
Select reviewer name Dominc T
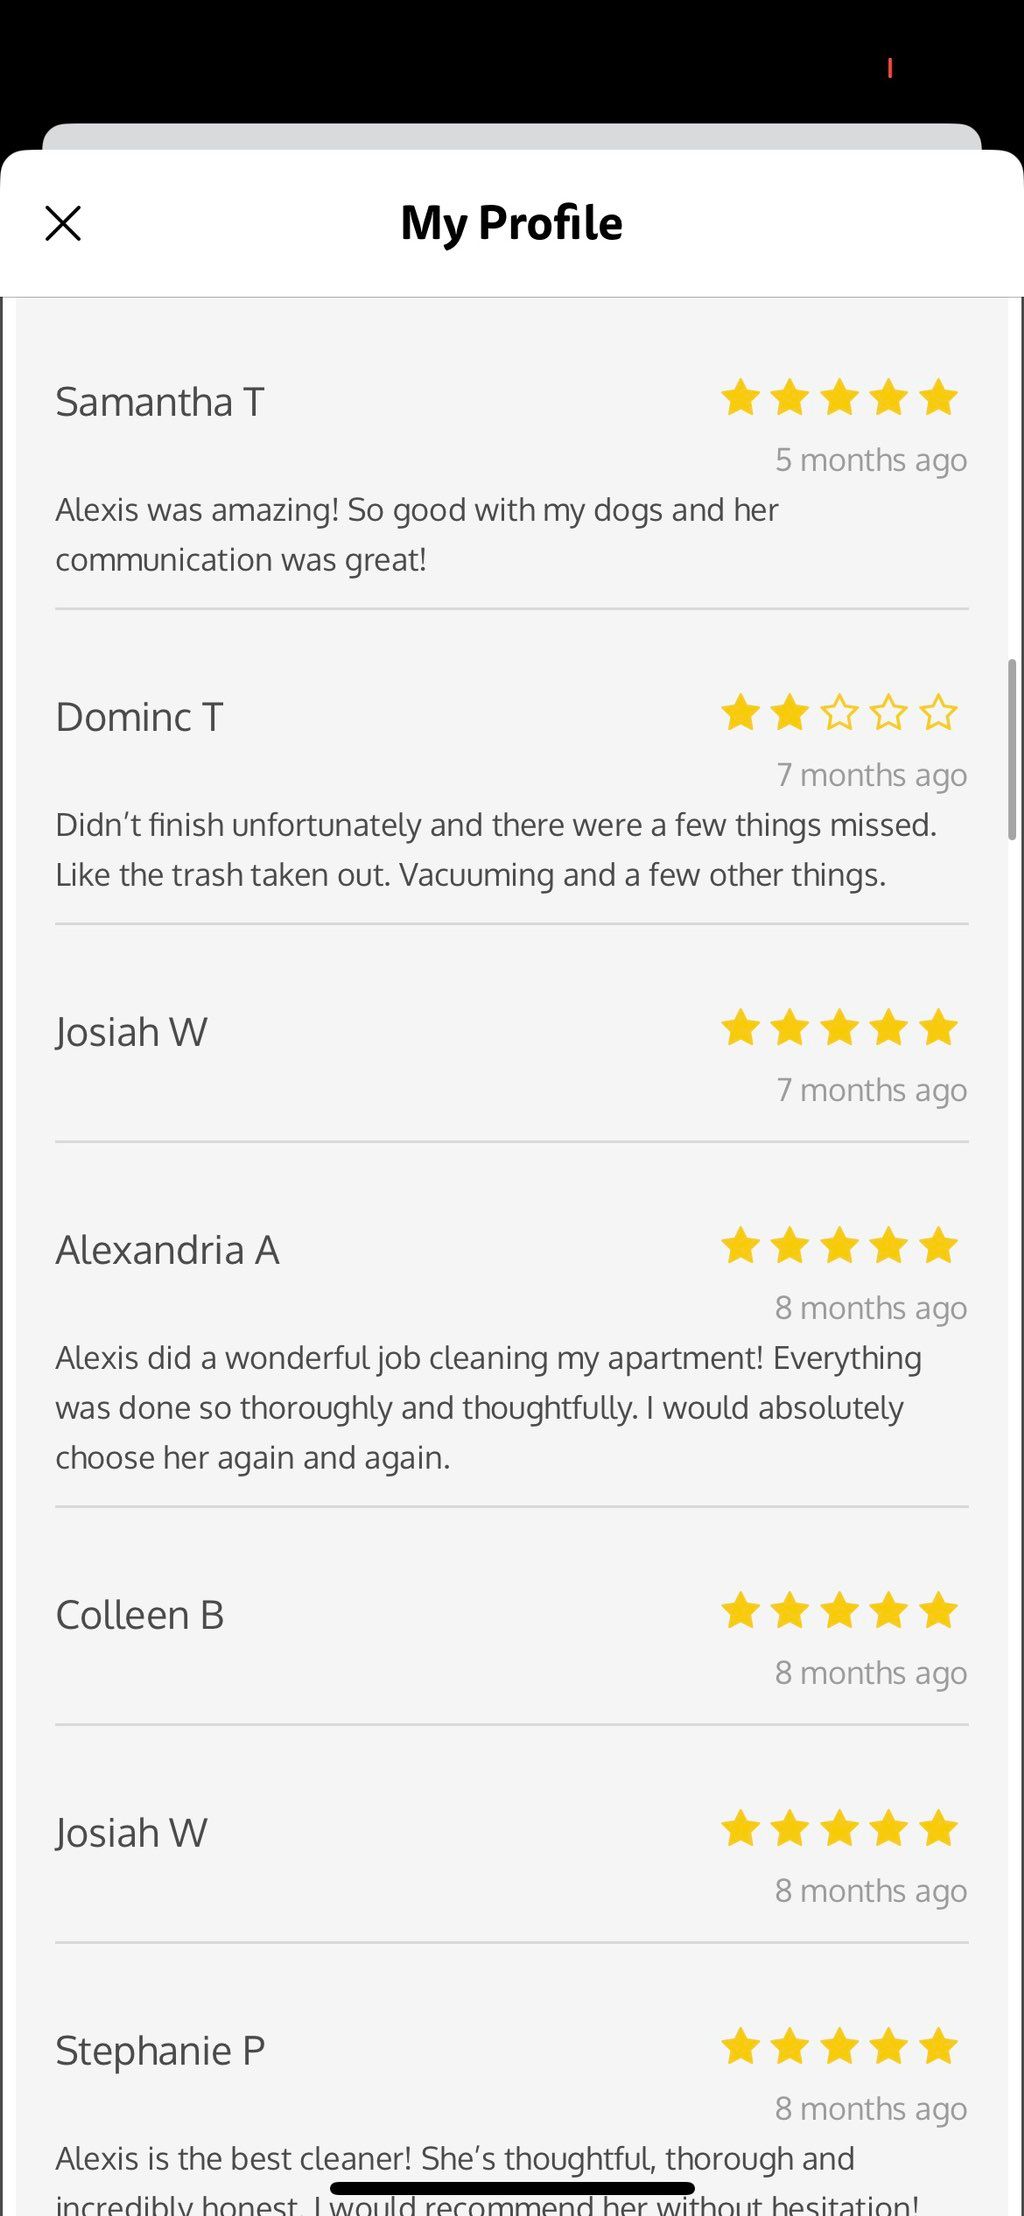139,717
